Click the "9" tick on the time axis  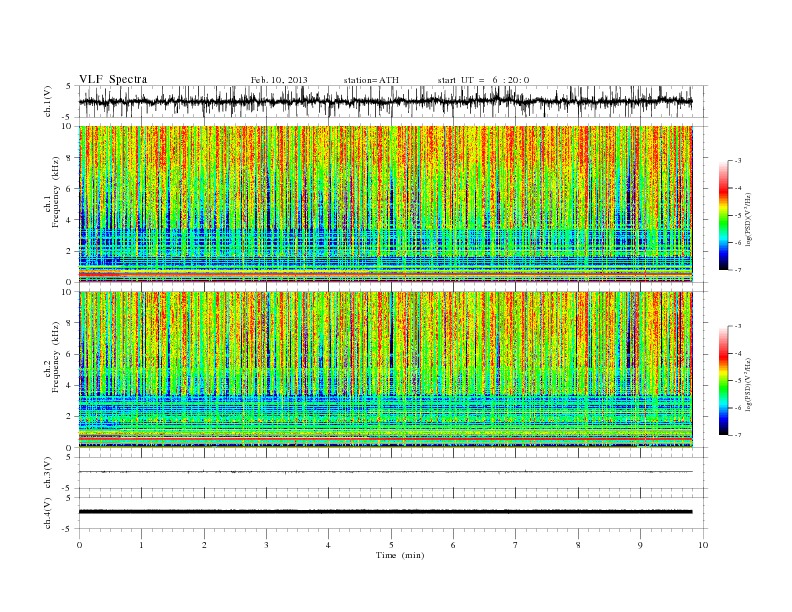[x=640, y=545]
